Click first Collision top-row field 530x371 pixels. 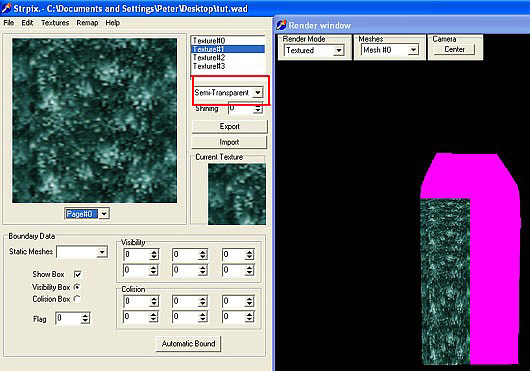(141, 301)
